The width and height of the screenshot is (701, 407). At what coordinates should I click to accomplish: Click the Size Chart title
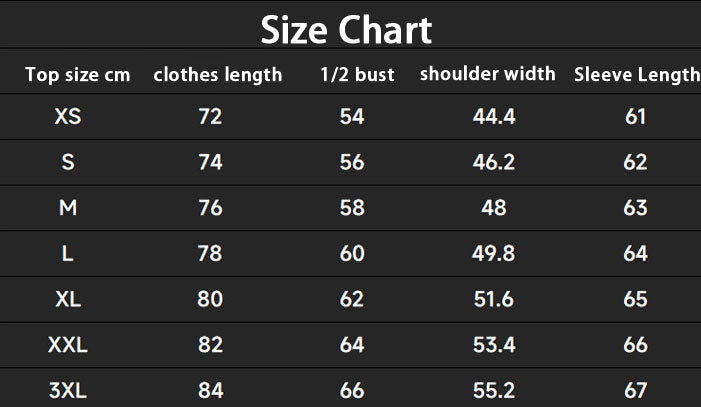(346, 30)
